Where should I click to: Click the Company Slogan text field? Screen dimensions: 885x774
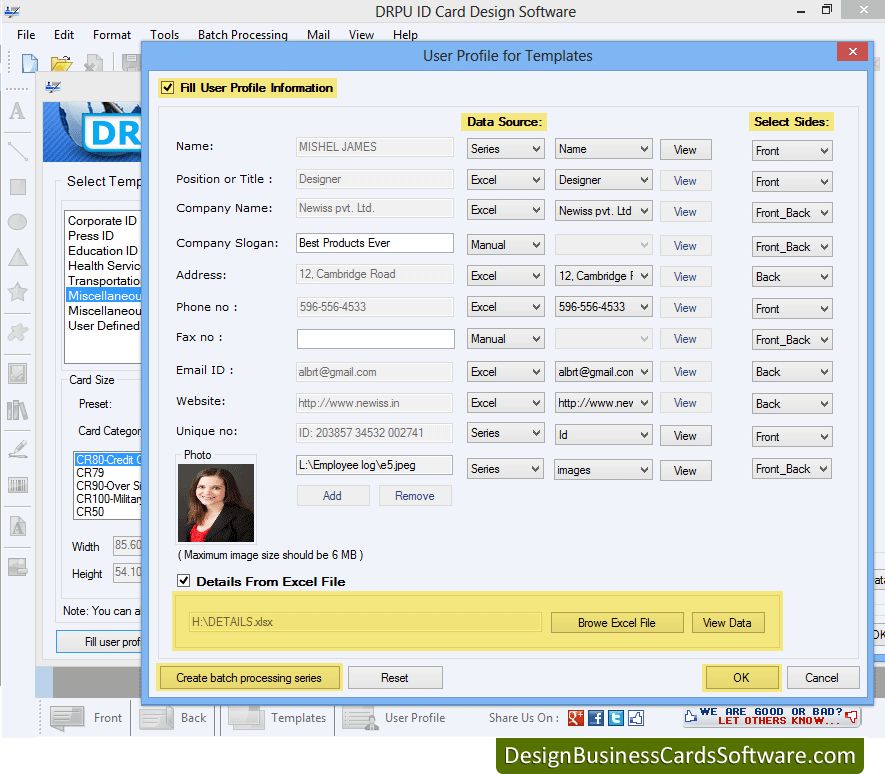pos(375,243)
